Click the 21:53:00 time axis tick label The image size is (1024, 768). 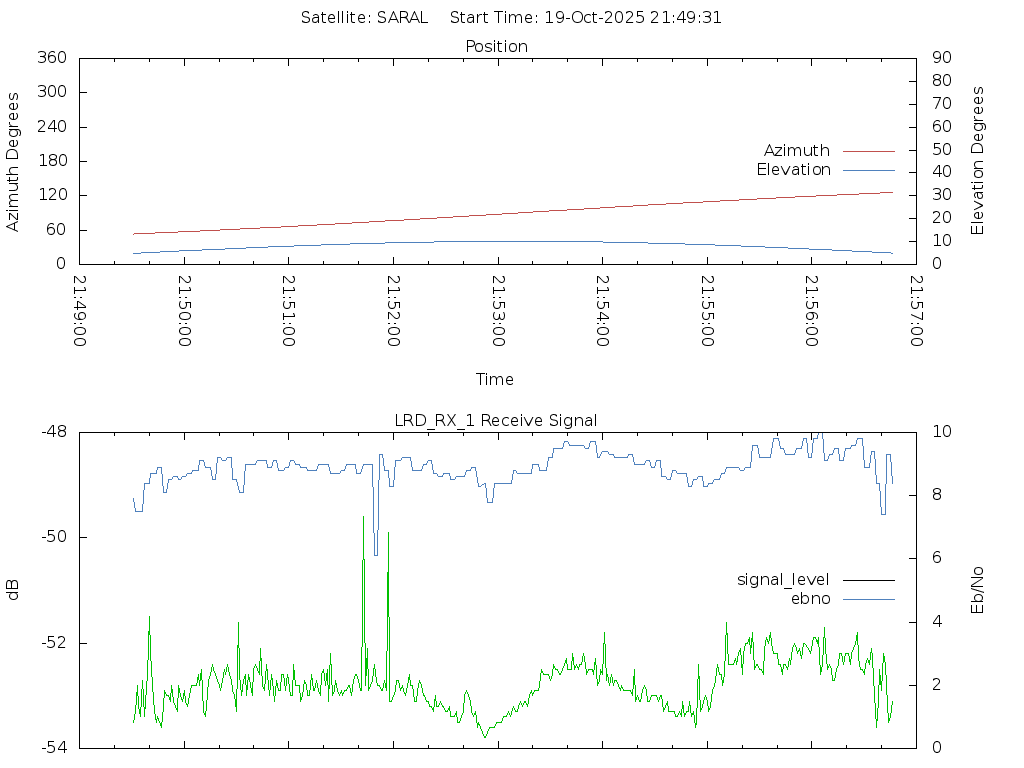coord(497,311)
